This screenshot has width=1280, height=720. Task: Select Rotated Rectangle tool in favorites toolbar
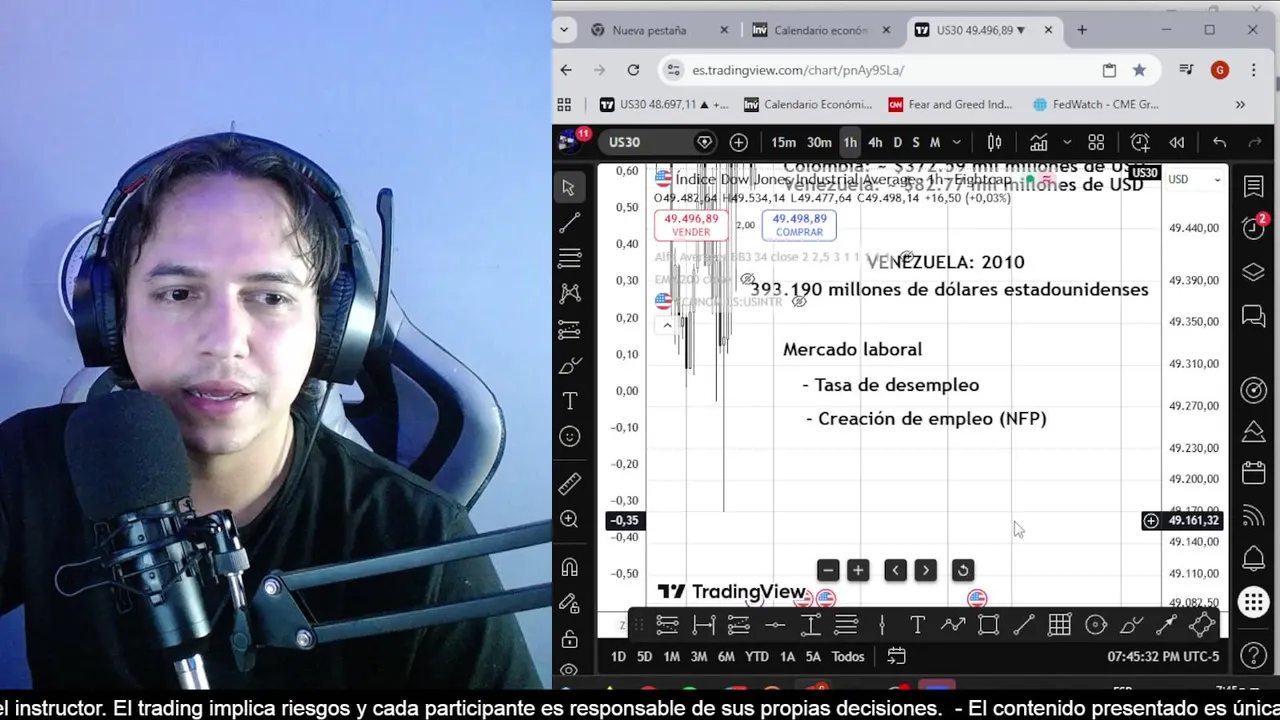(x=1202, y=625)
